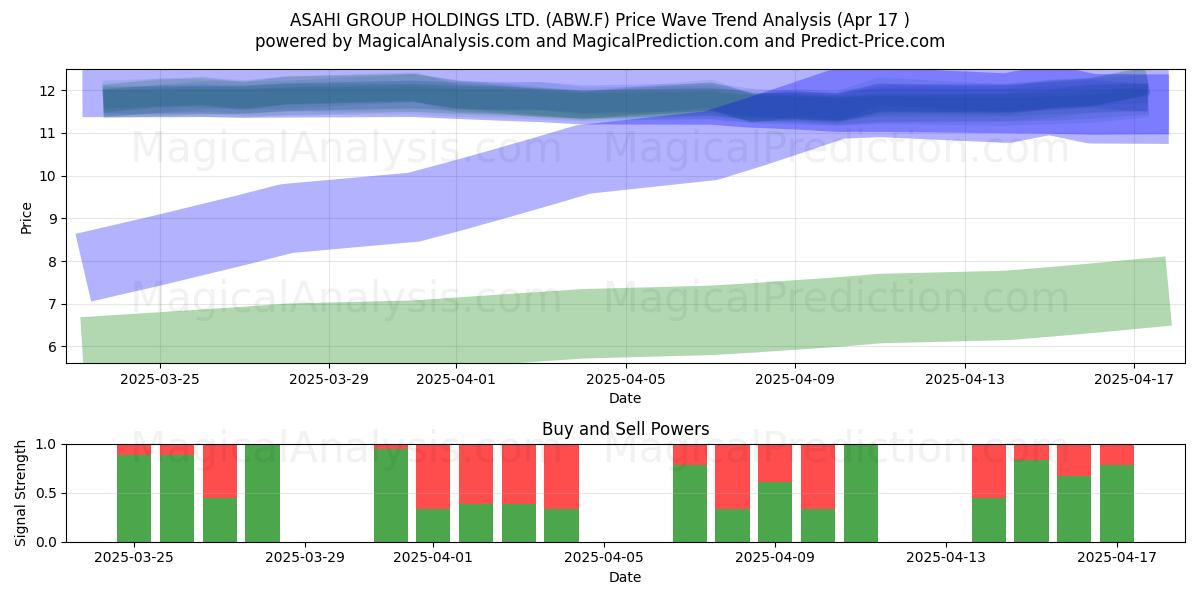Click the buy/sell bar above the 2025-04-09 tick

[x=775, y=493]
